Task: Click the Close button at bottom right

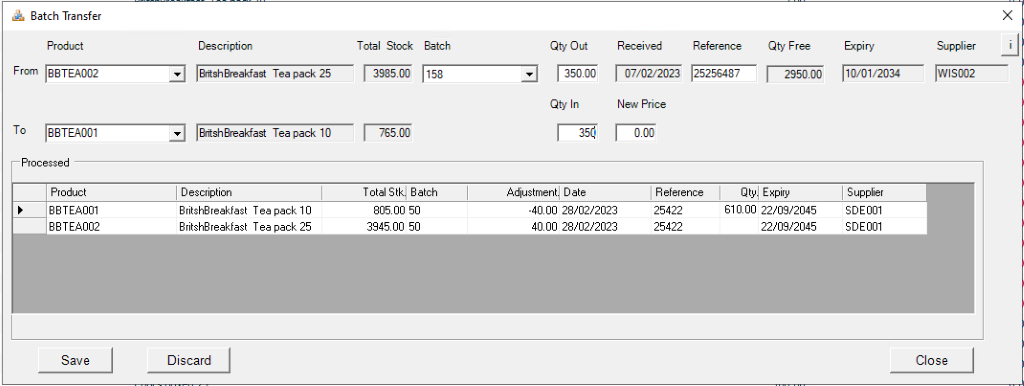Action: [932, 360]
